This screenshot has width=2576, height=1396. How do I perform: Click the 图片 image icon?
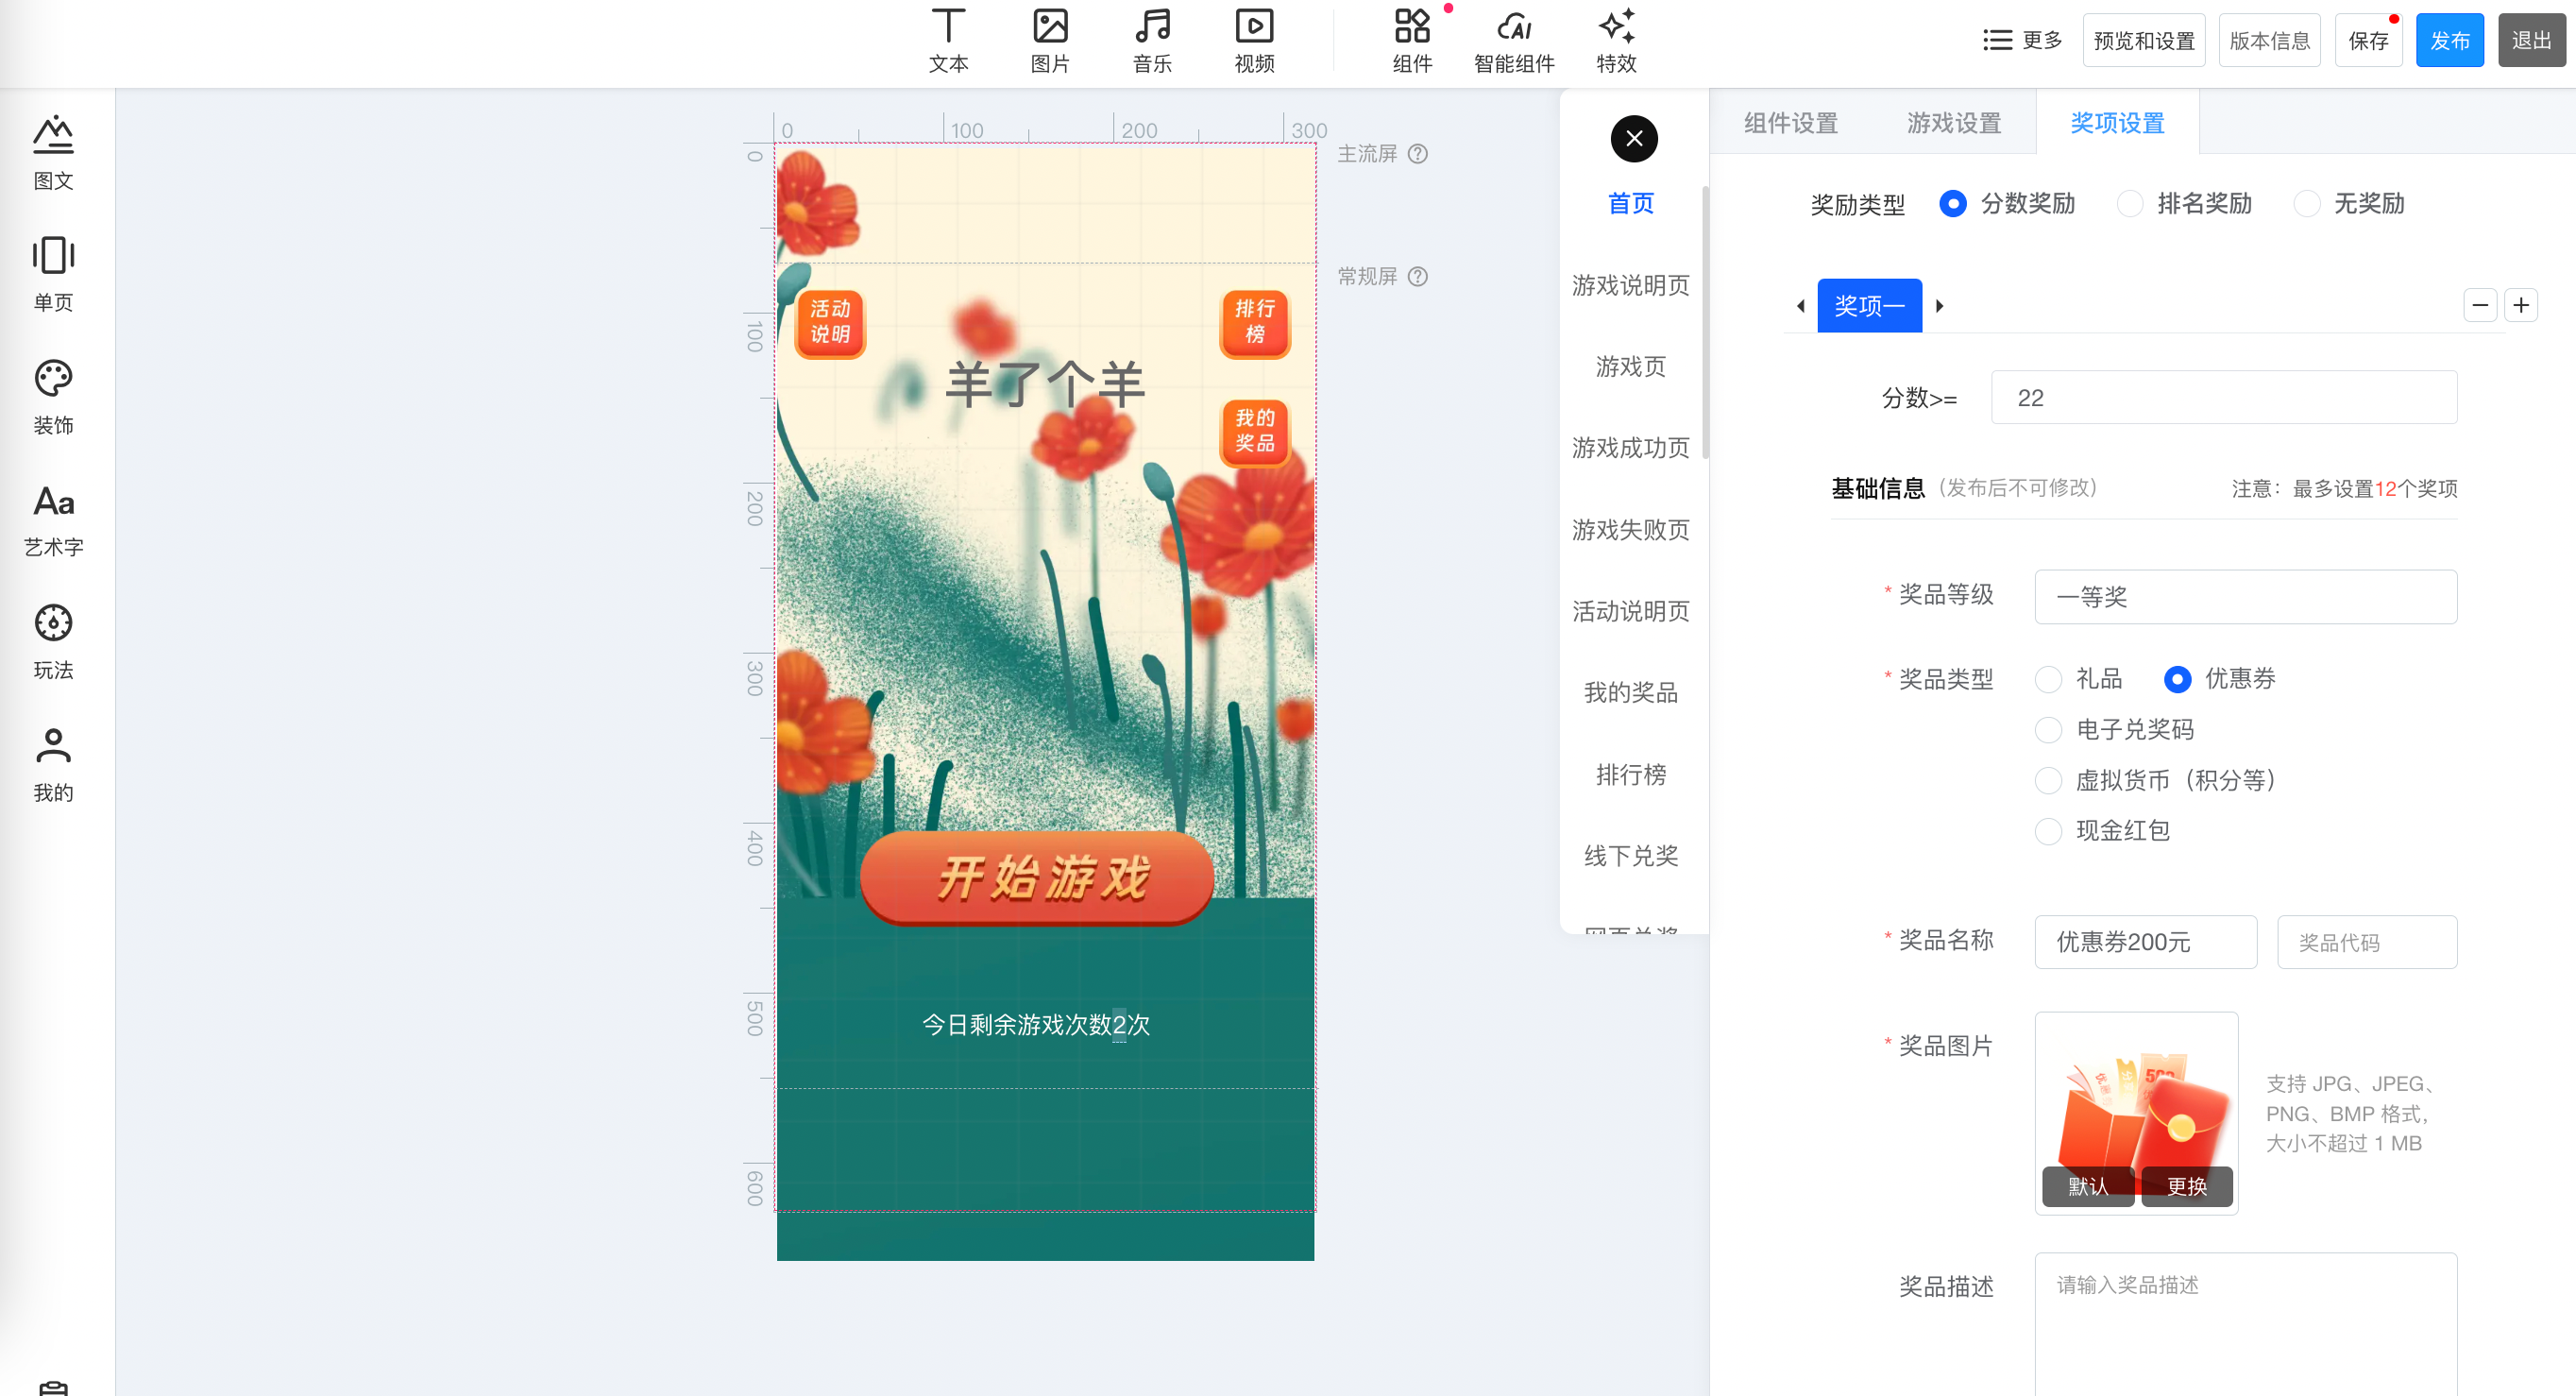tap(1049, 40)
